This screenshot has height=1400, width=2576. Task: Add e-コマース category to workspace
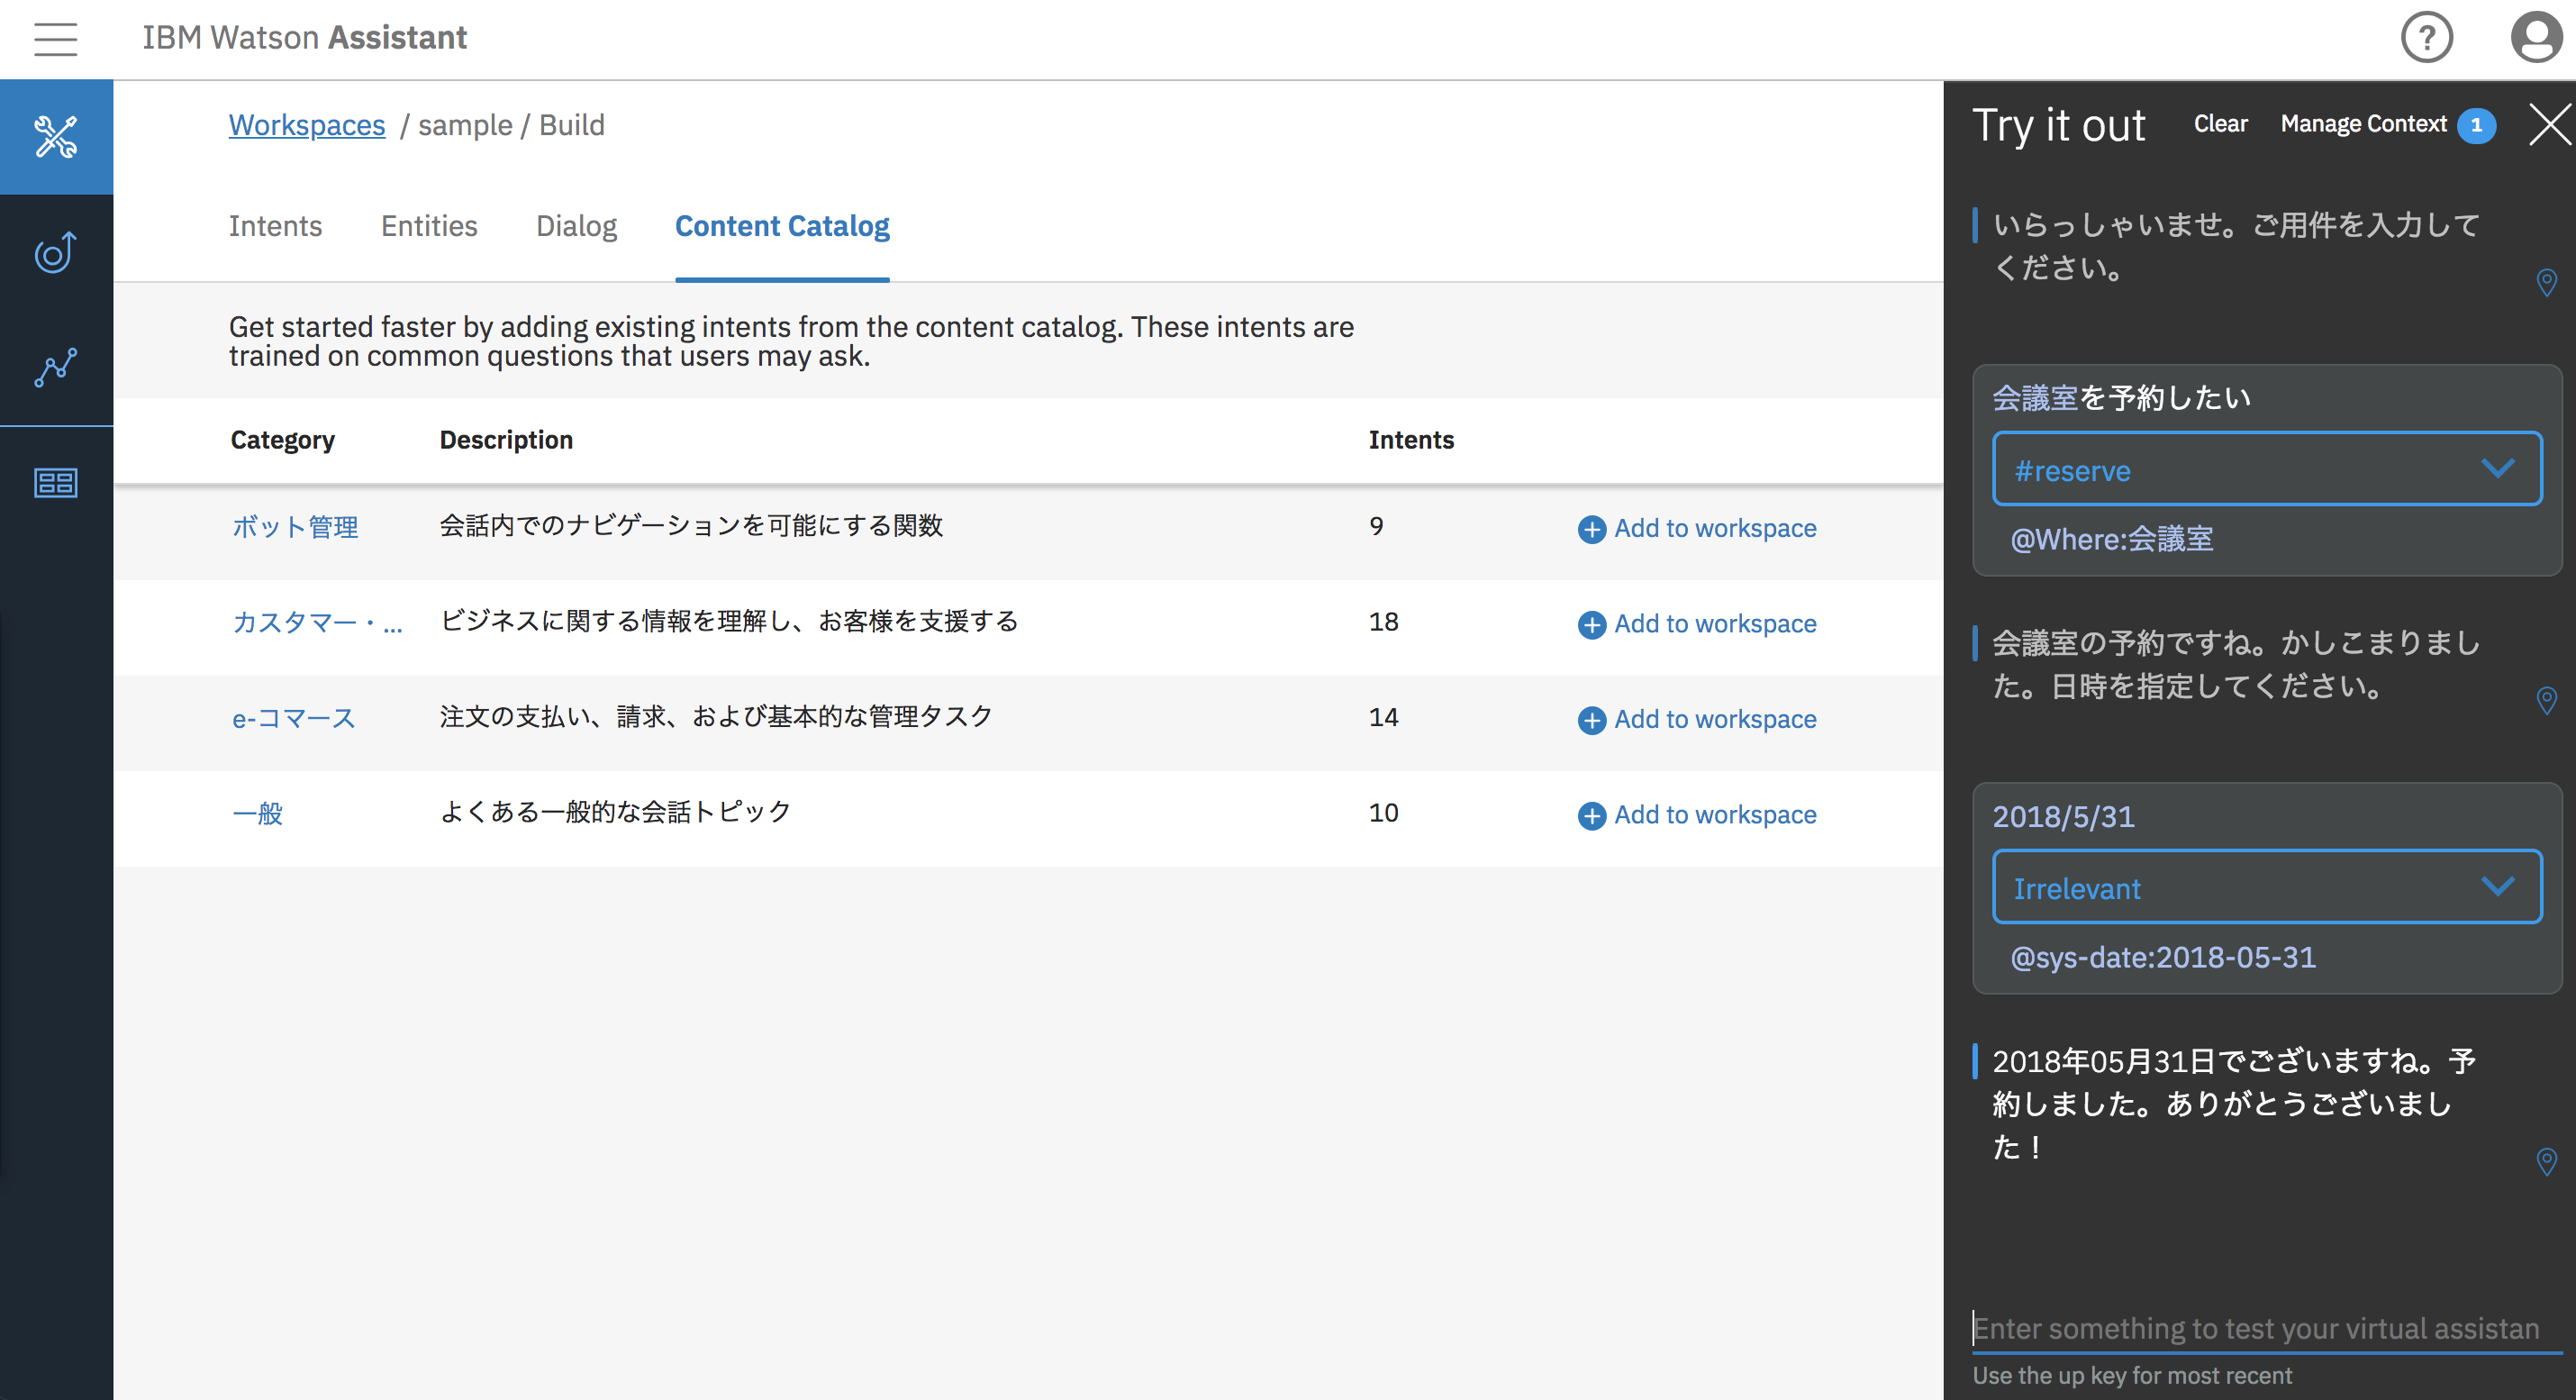coord(1697,719)
